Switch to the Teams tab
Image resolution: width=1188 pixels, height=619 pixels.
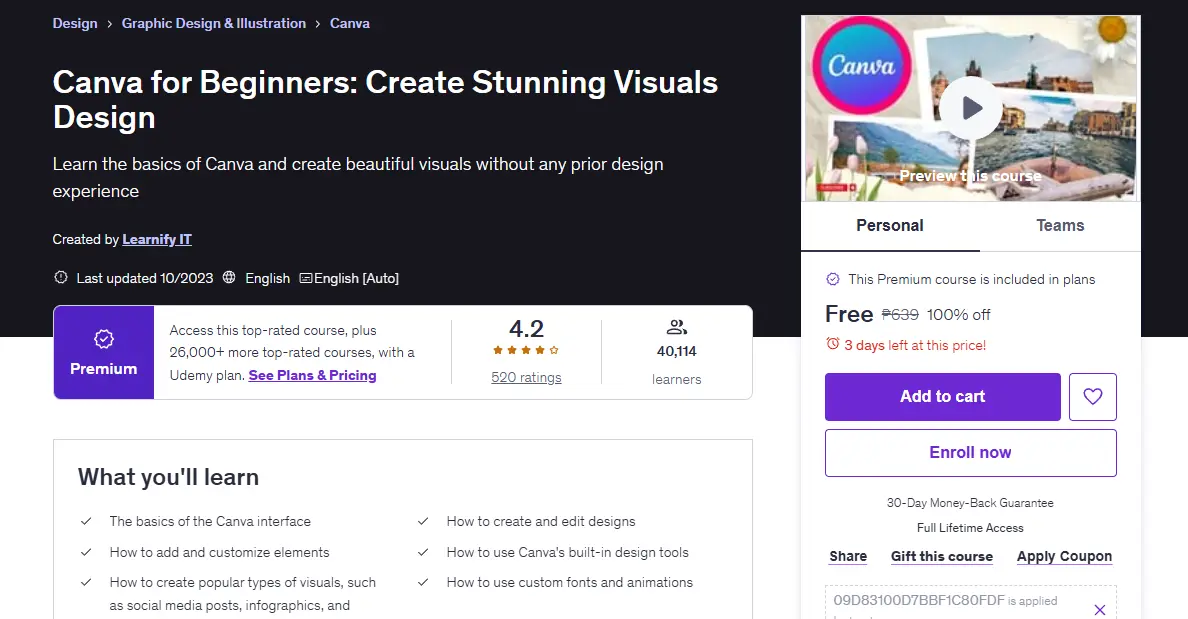click(x=1060, y=226)
